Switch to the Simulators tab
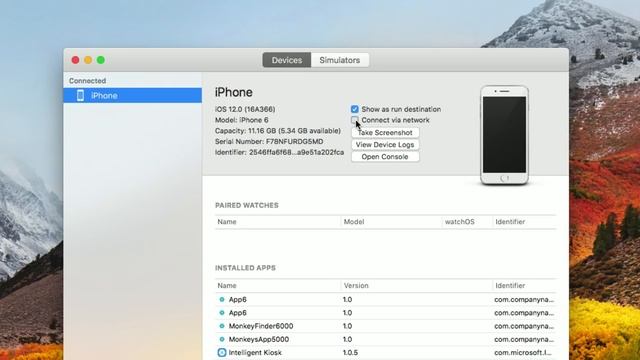The width and height of the screenshot is (640, 360). click(340, 60)
